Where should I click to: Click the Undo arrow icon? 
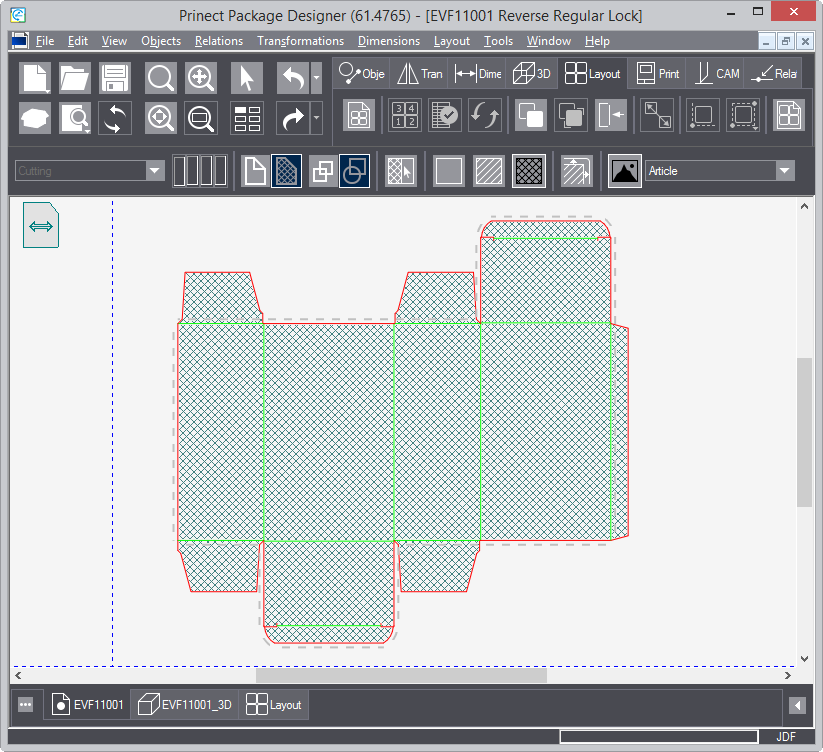(292, 78)
